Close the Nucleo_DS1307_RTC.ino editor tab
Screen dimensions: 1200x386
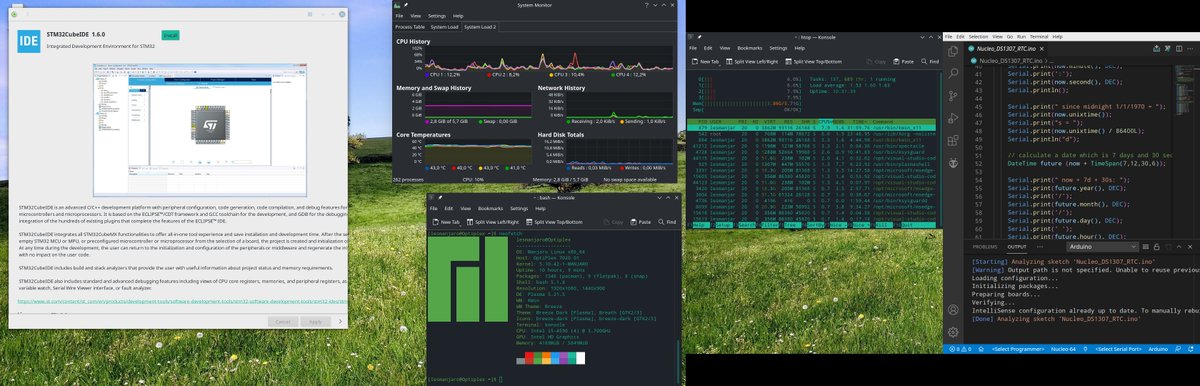click(1042, 49)
